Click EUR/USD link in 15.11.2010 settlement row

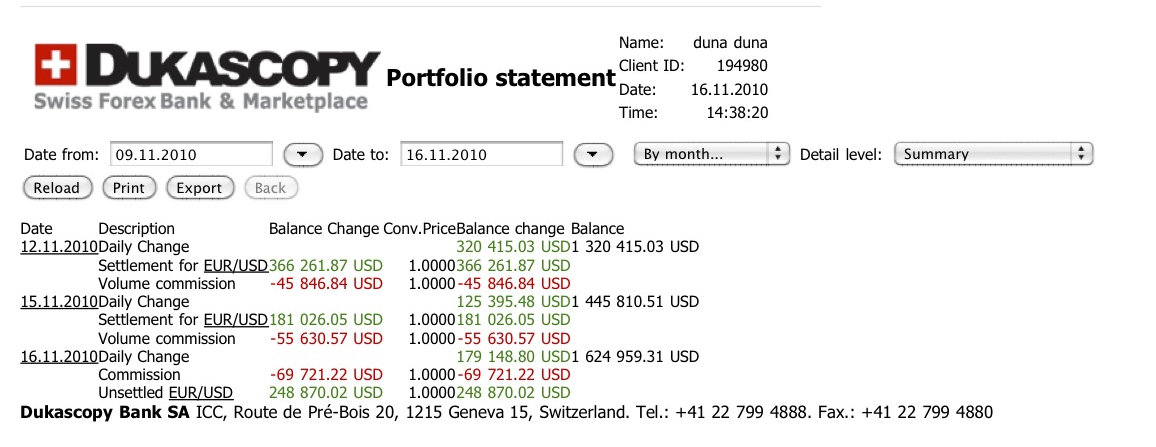click(235, 320)
